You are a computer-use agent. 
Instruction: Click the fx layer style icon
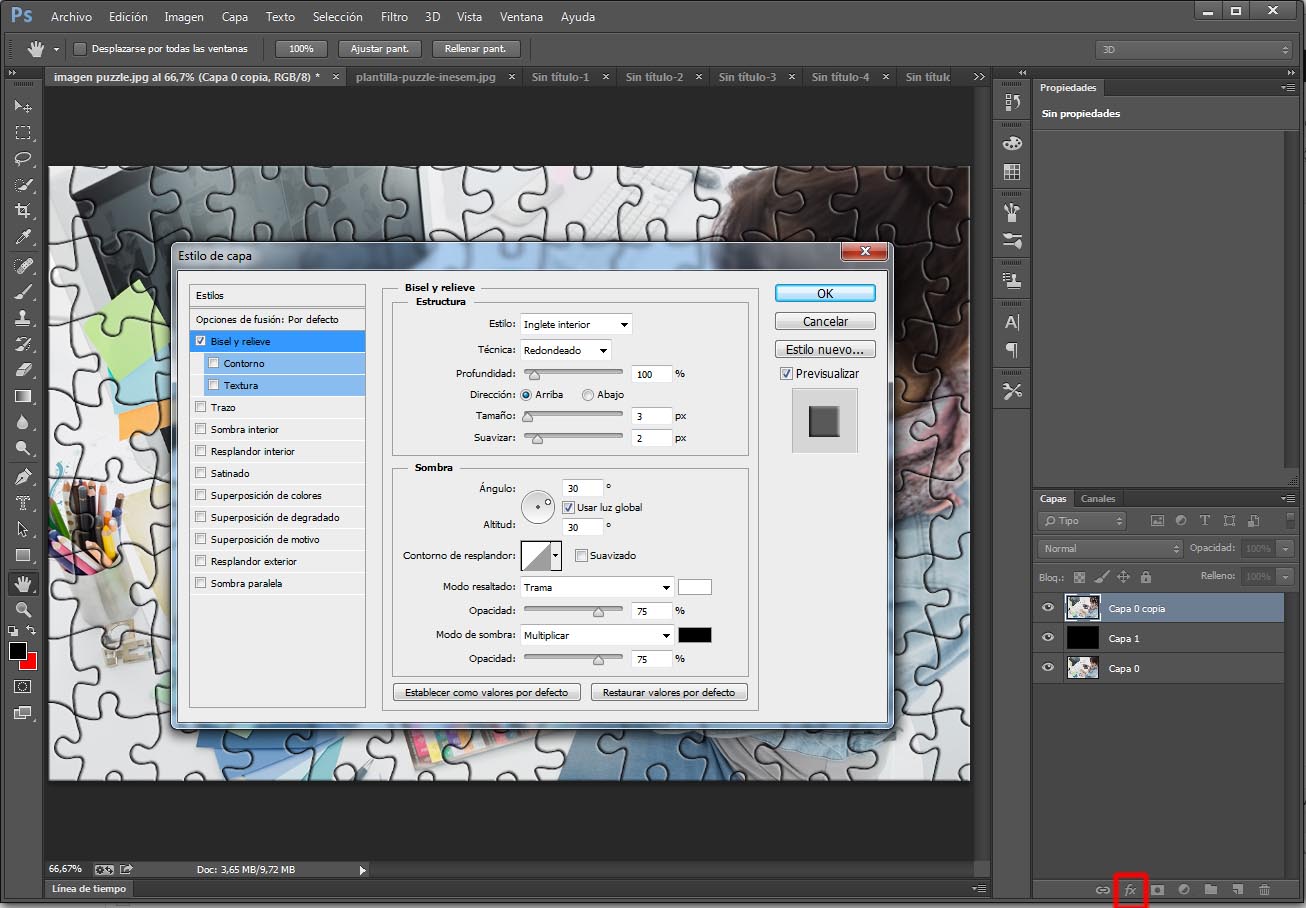point(1131,889)
